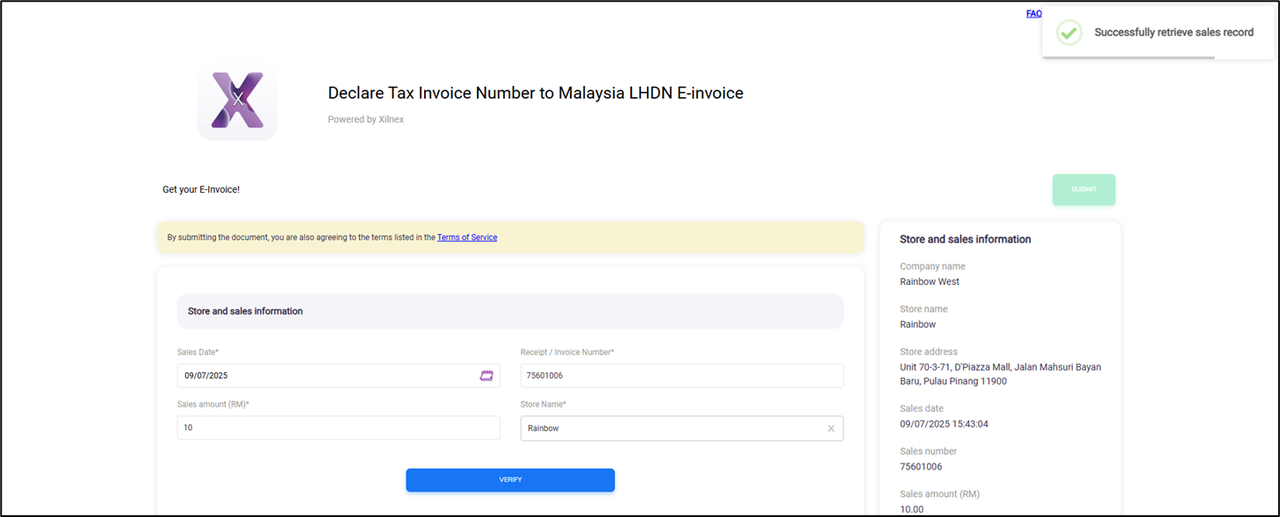Select the Rainbow West company name

click(929, 282)
